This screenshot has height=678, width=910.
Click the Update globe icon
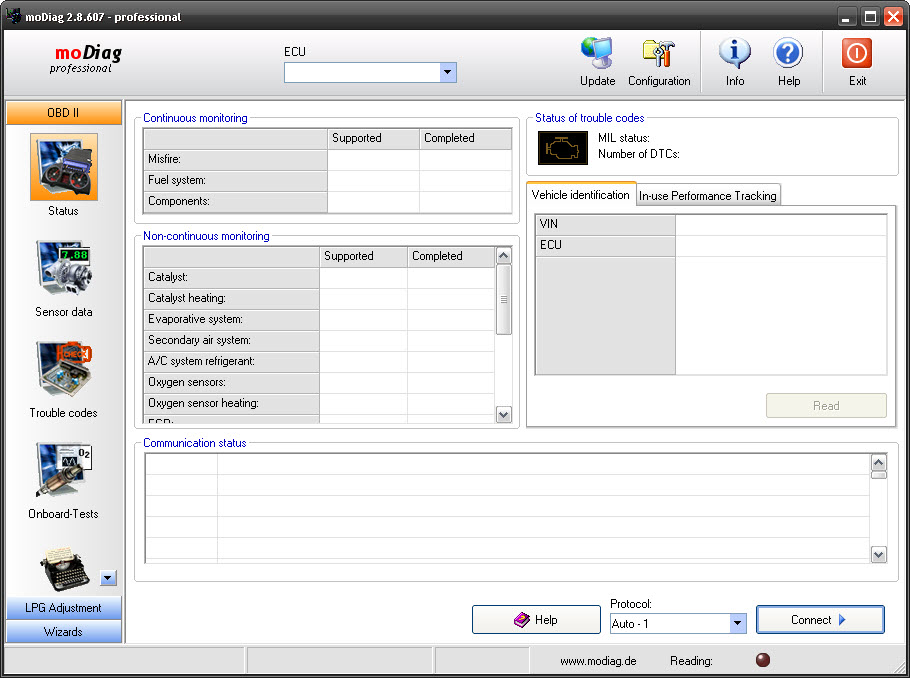(597, 54)
